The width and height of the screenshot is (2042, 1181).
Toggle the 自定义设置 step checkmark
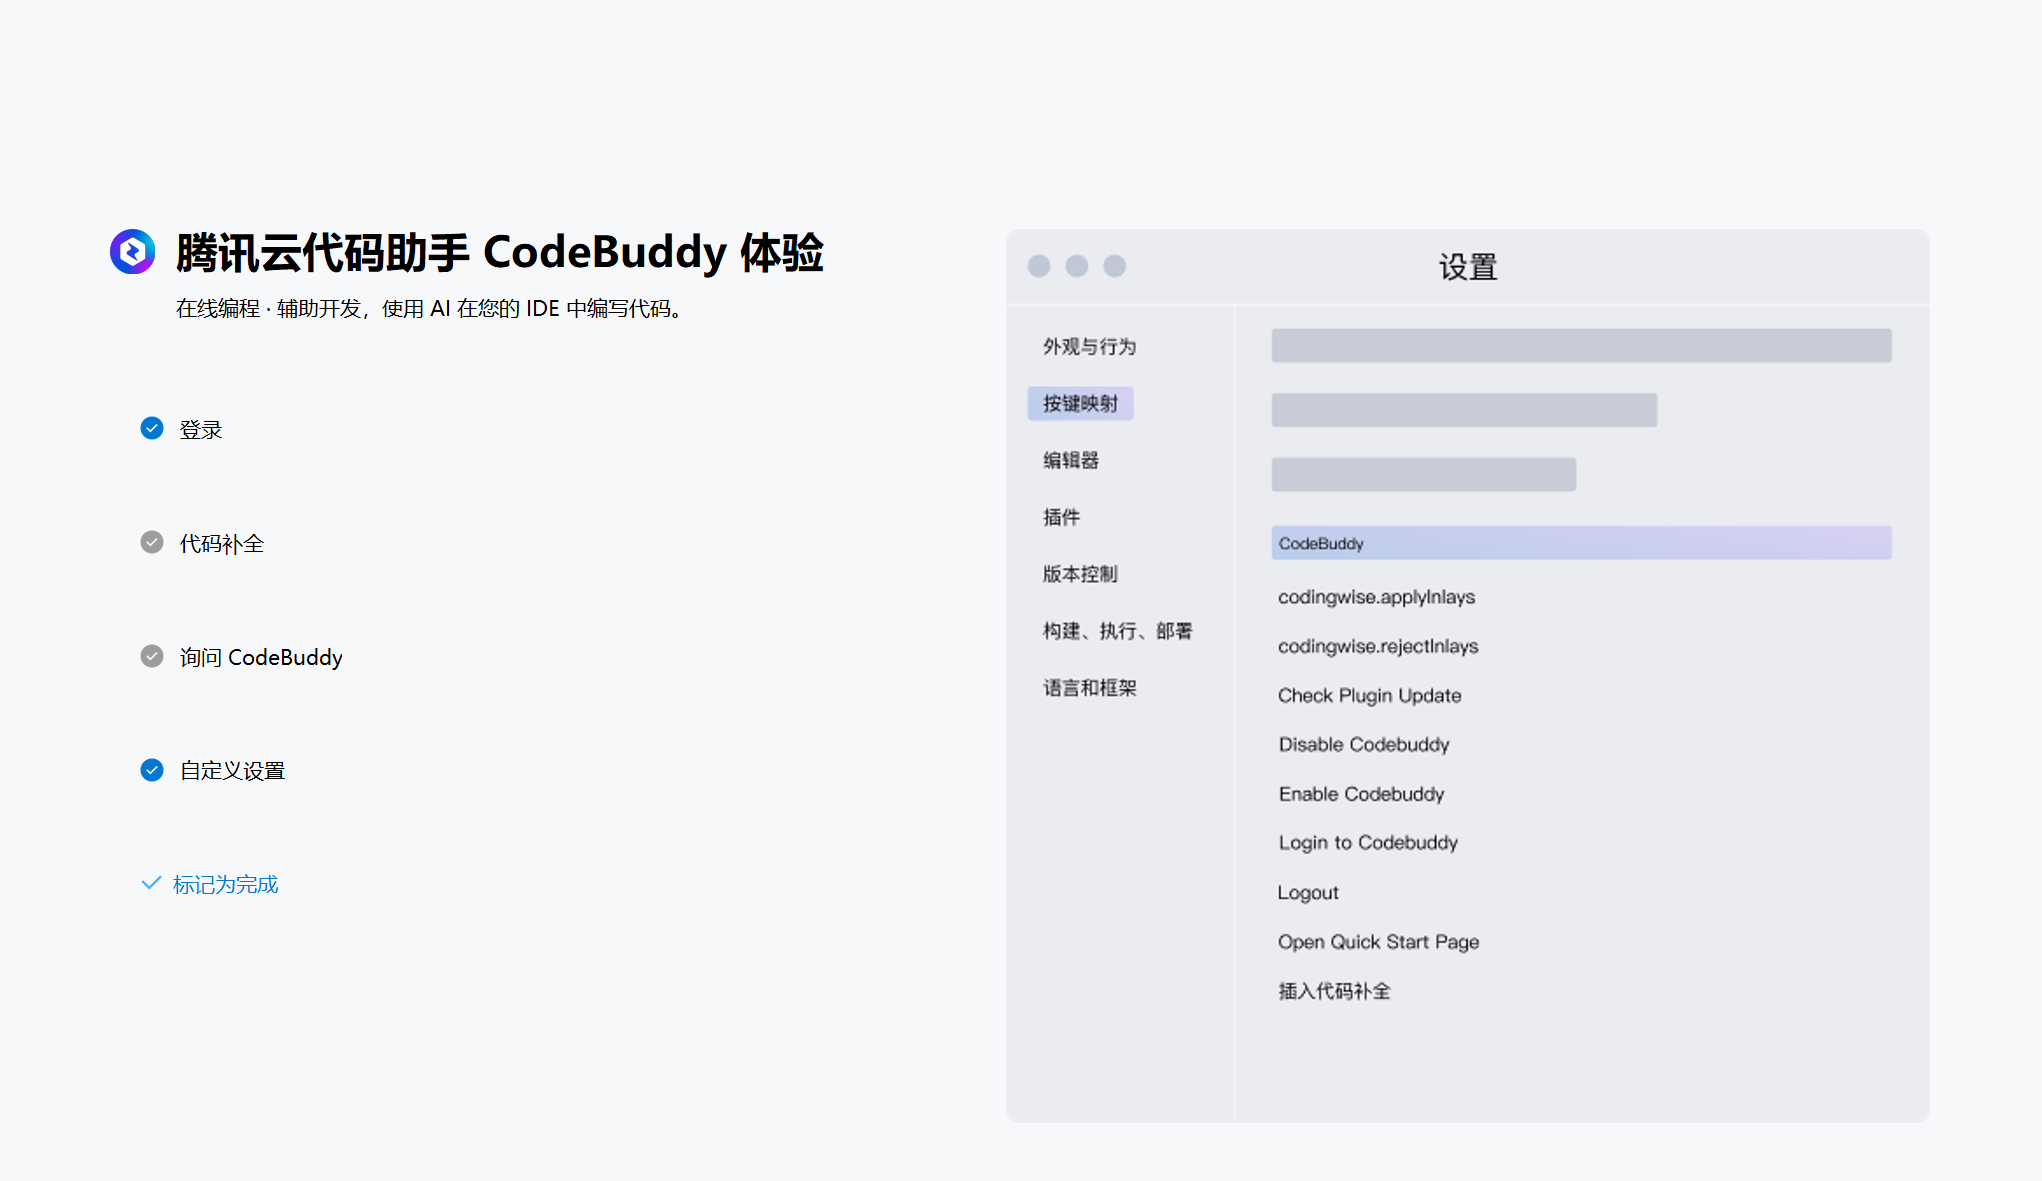152,770
